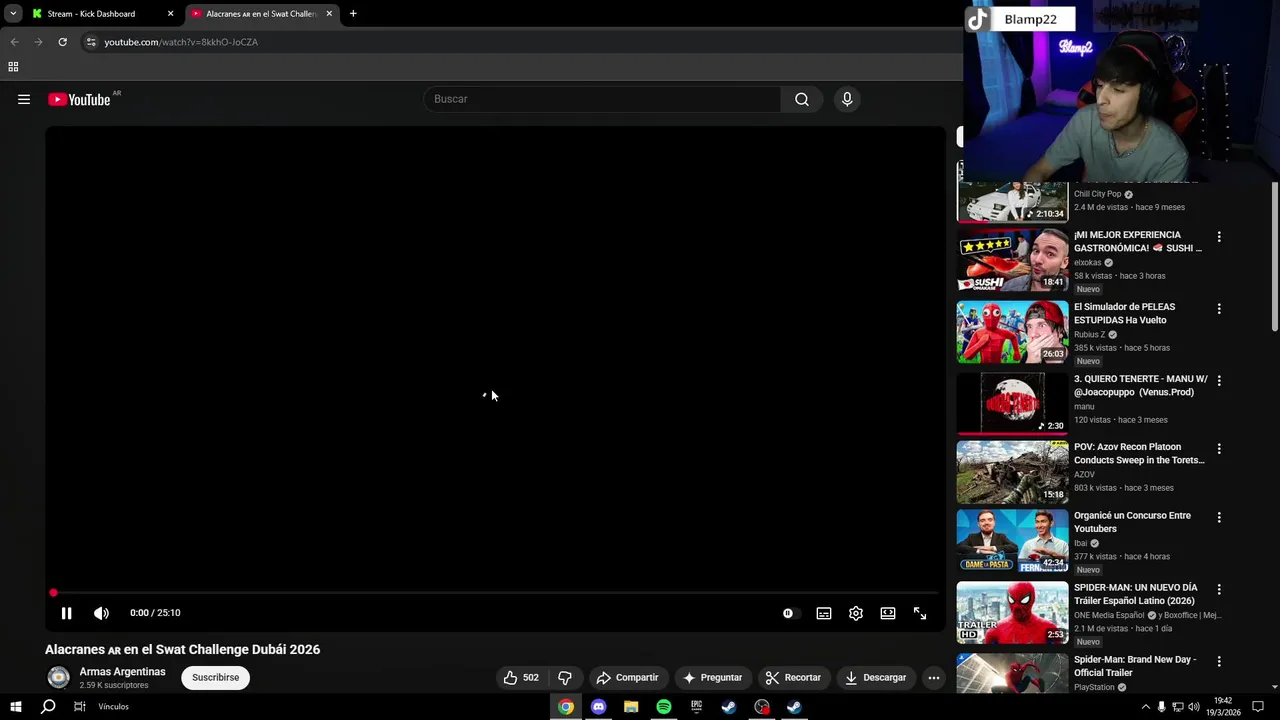Open Epic Games Launcher from taskbar

[x=696, y=707]
